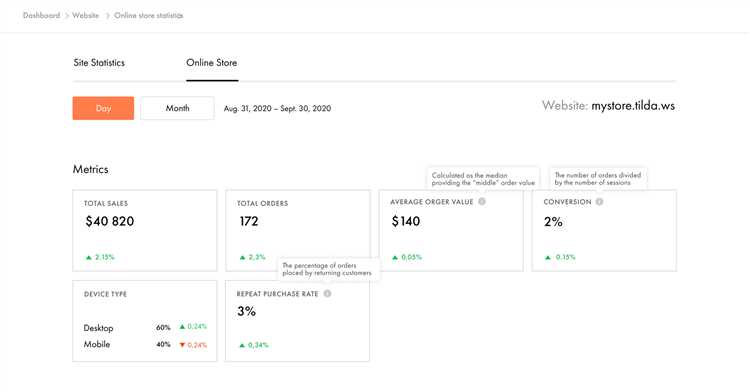This screenshot has height=392, width=750.
Task: Click red down arrow in Mobile row
Action: click(x=182, y=345)
